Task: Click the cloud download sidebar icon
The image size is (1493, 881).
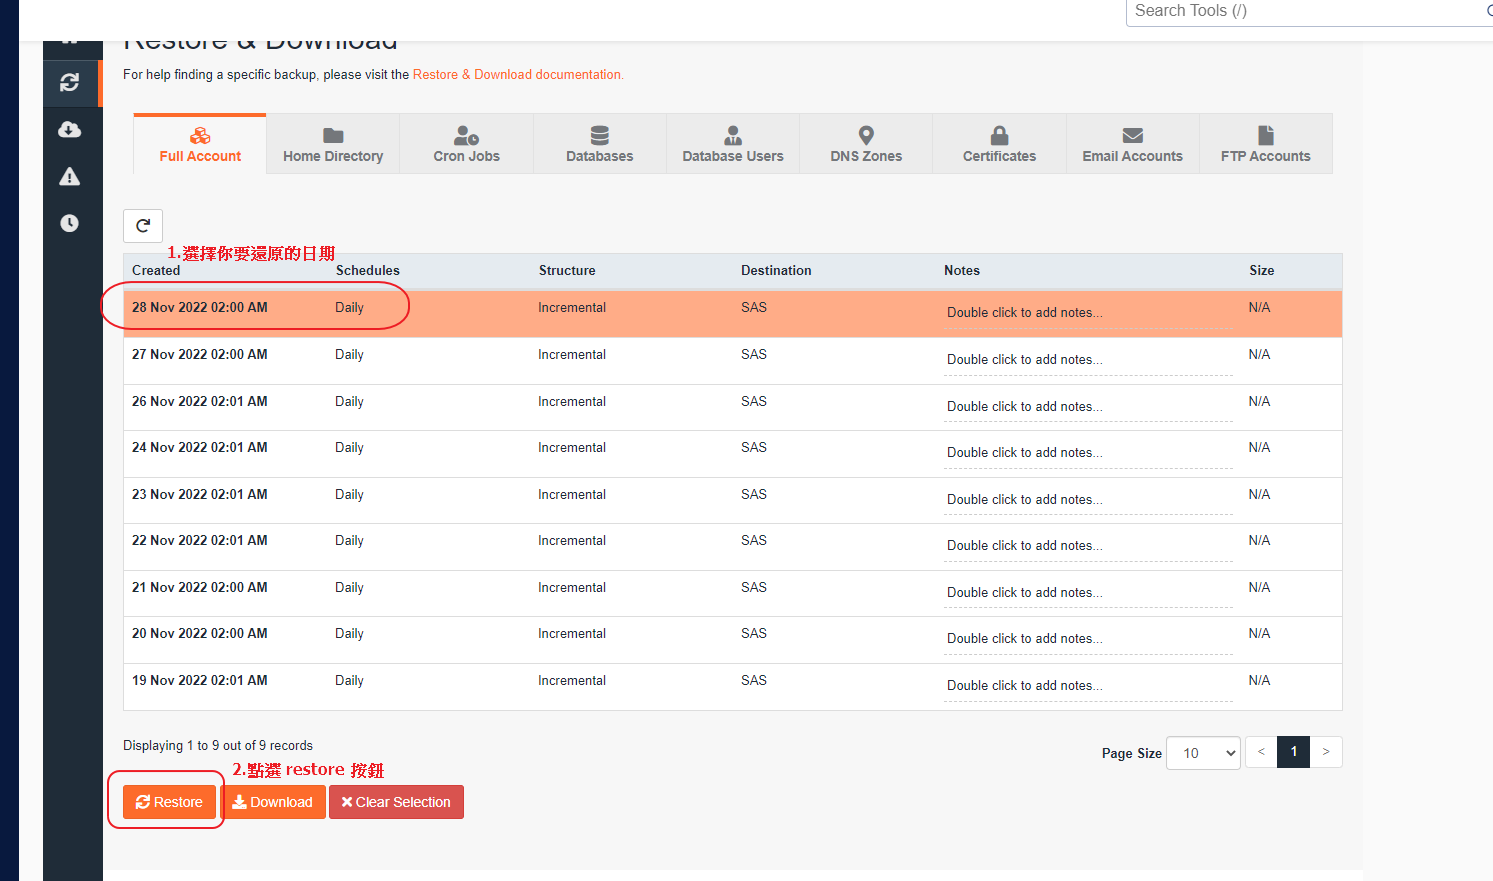Action: point(70,130)
